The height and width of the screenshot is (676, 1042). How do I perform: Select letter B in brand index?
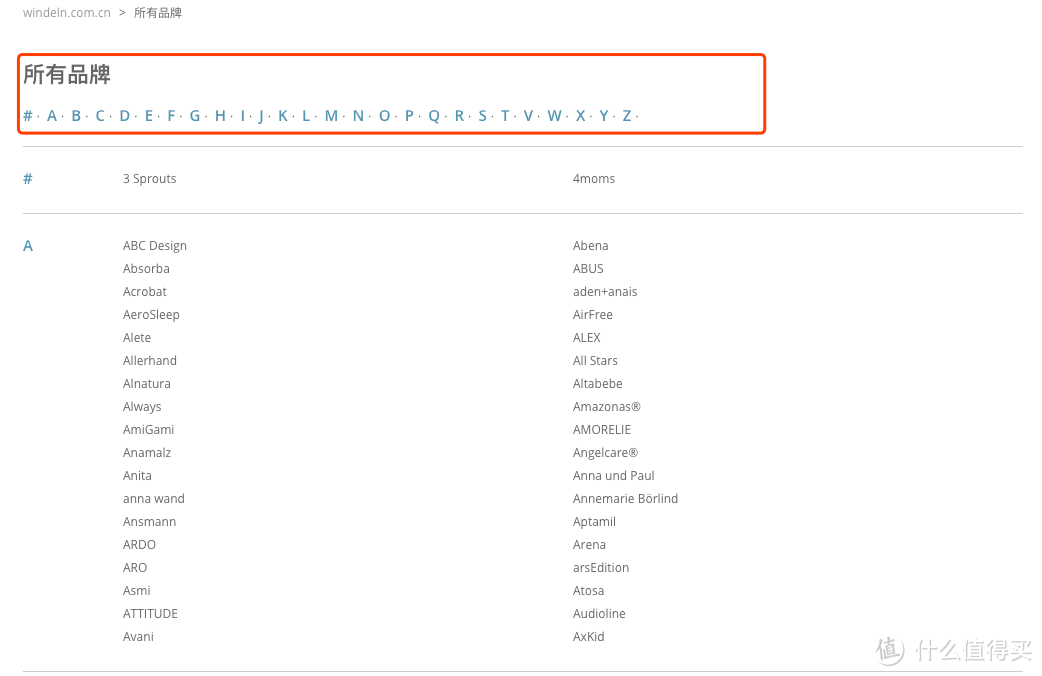76,116
